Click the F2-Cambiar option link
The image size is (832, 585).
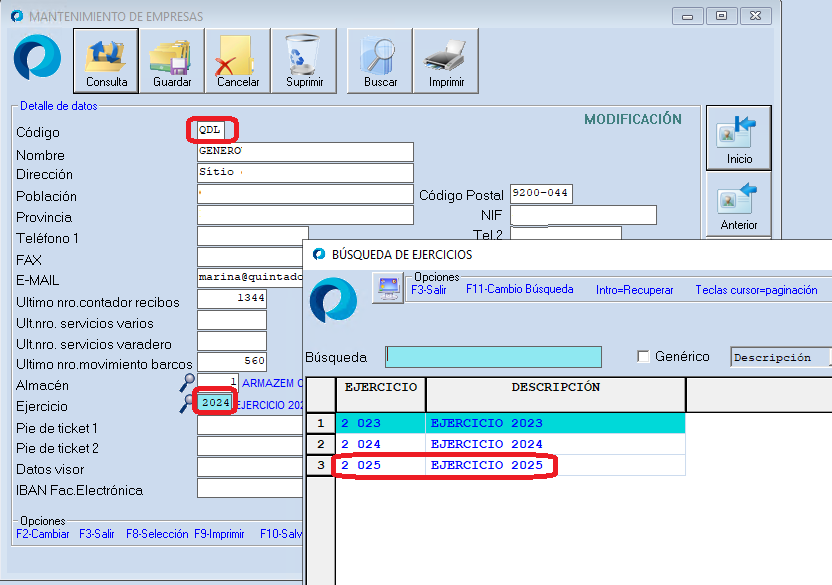coord(43,534)
